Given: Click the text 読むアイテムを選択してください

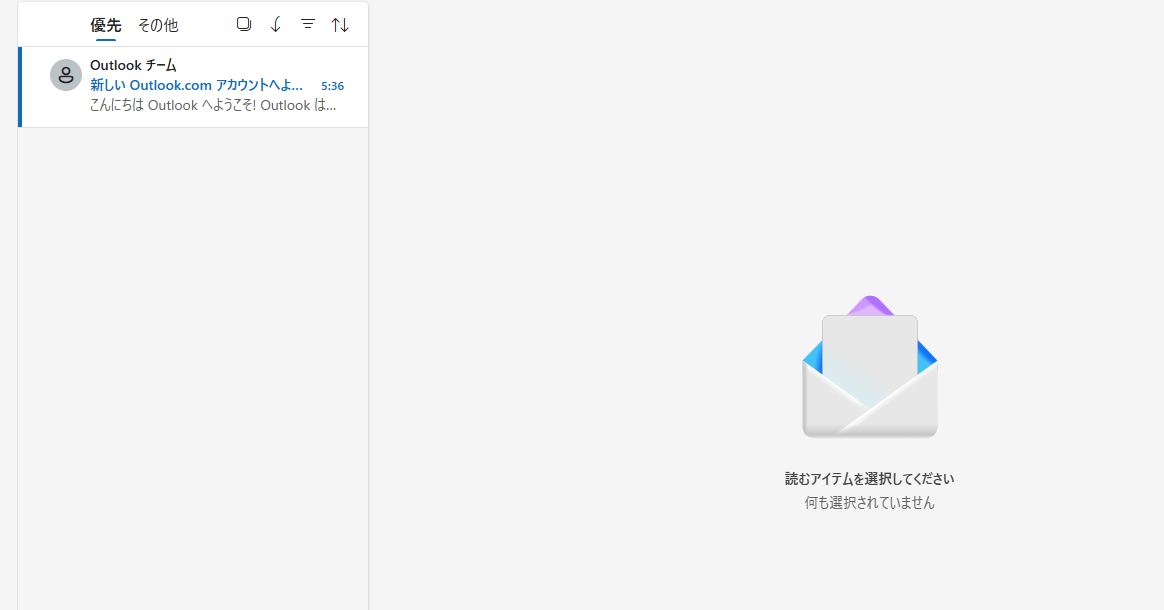Looking at the screenshot, I should coord(869,479).
